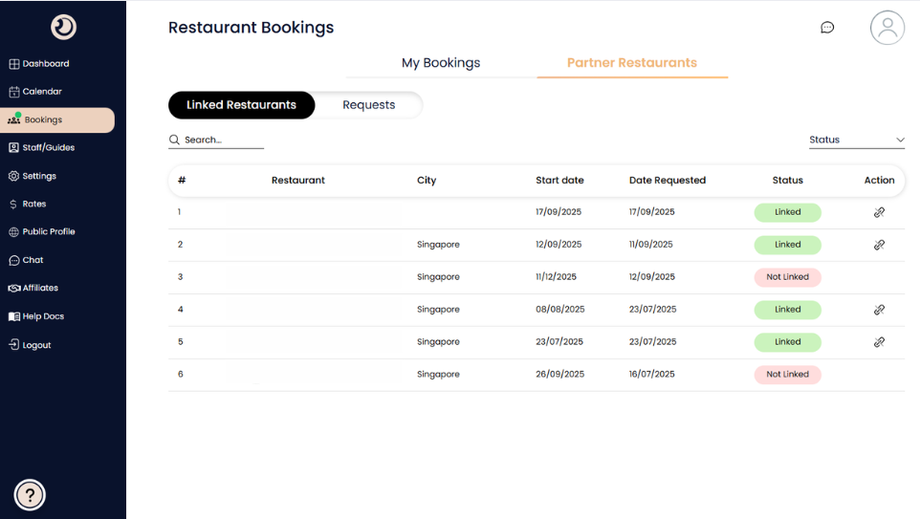Click Logout in the sidebar

point(36,345)
